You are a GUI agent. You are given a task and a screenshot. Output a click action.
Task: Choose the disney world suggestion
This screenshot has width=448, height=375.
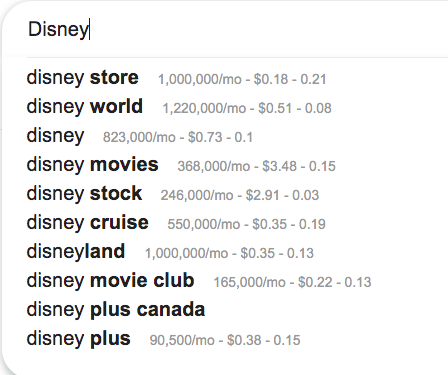pos(85,107)
